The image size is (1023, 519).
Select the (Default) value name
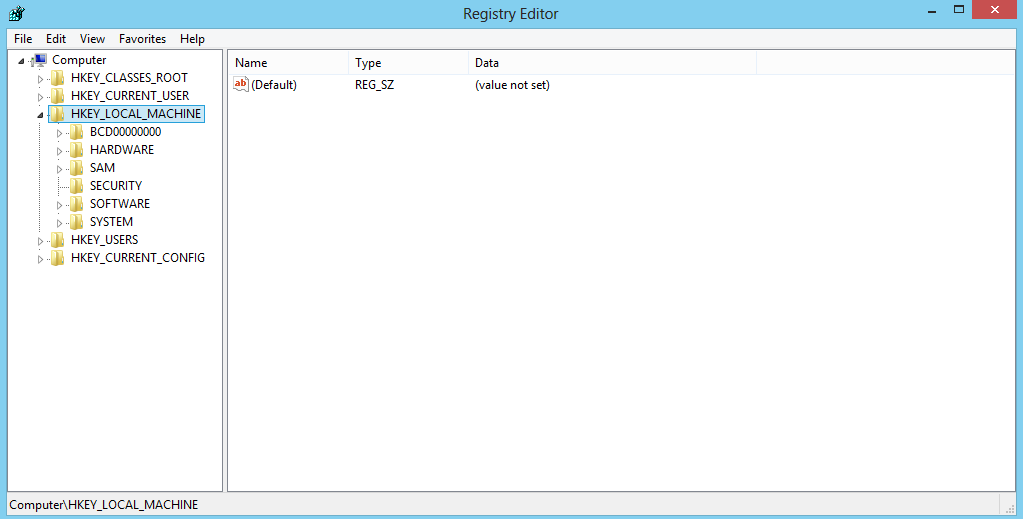coord(274,85)
